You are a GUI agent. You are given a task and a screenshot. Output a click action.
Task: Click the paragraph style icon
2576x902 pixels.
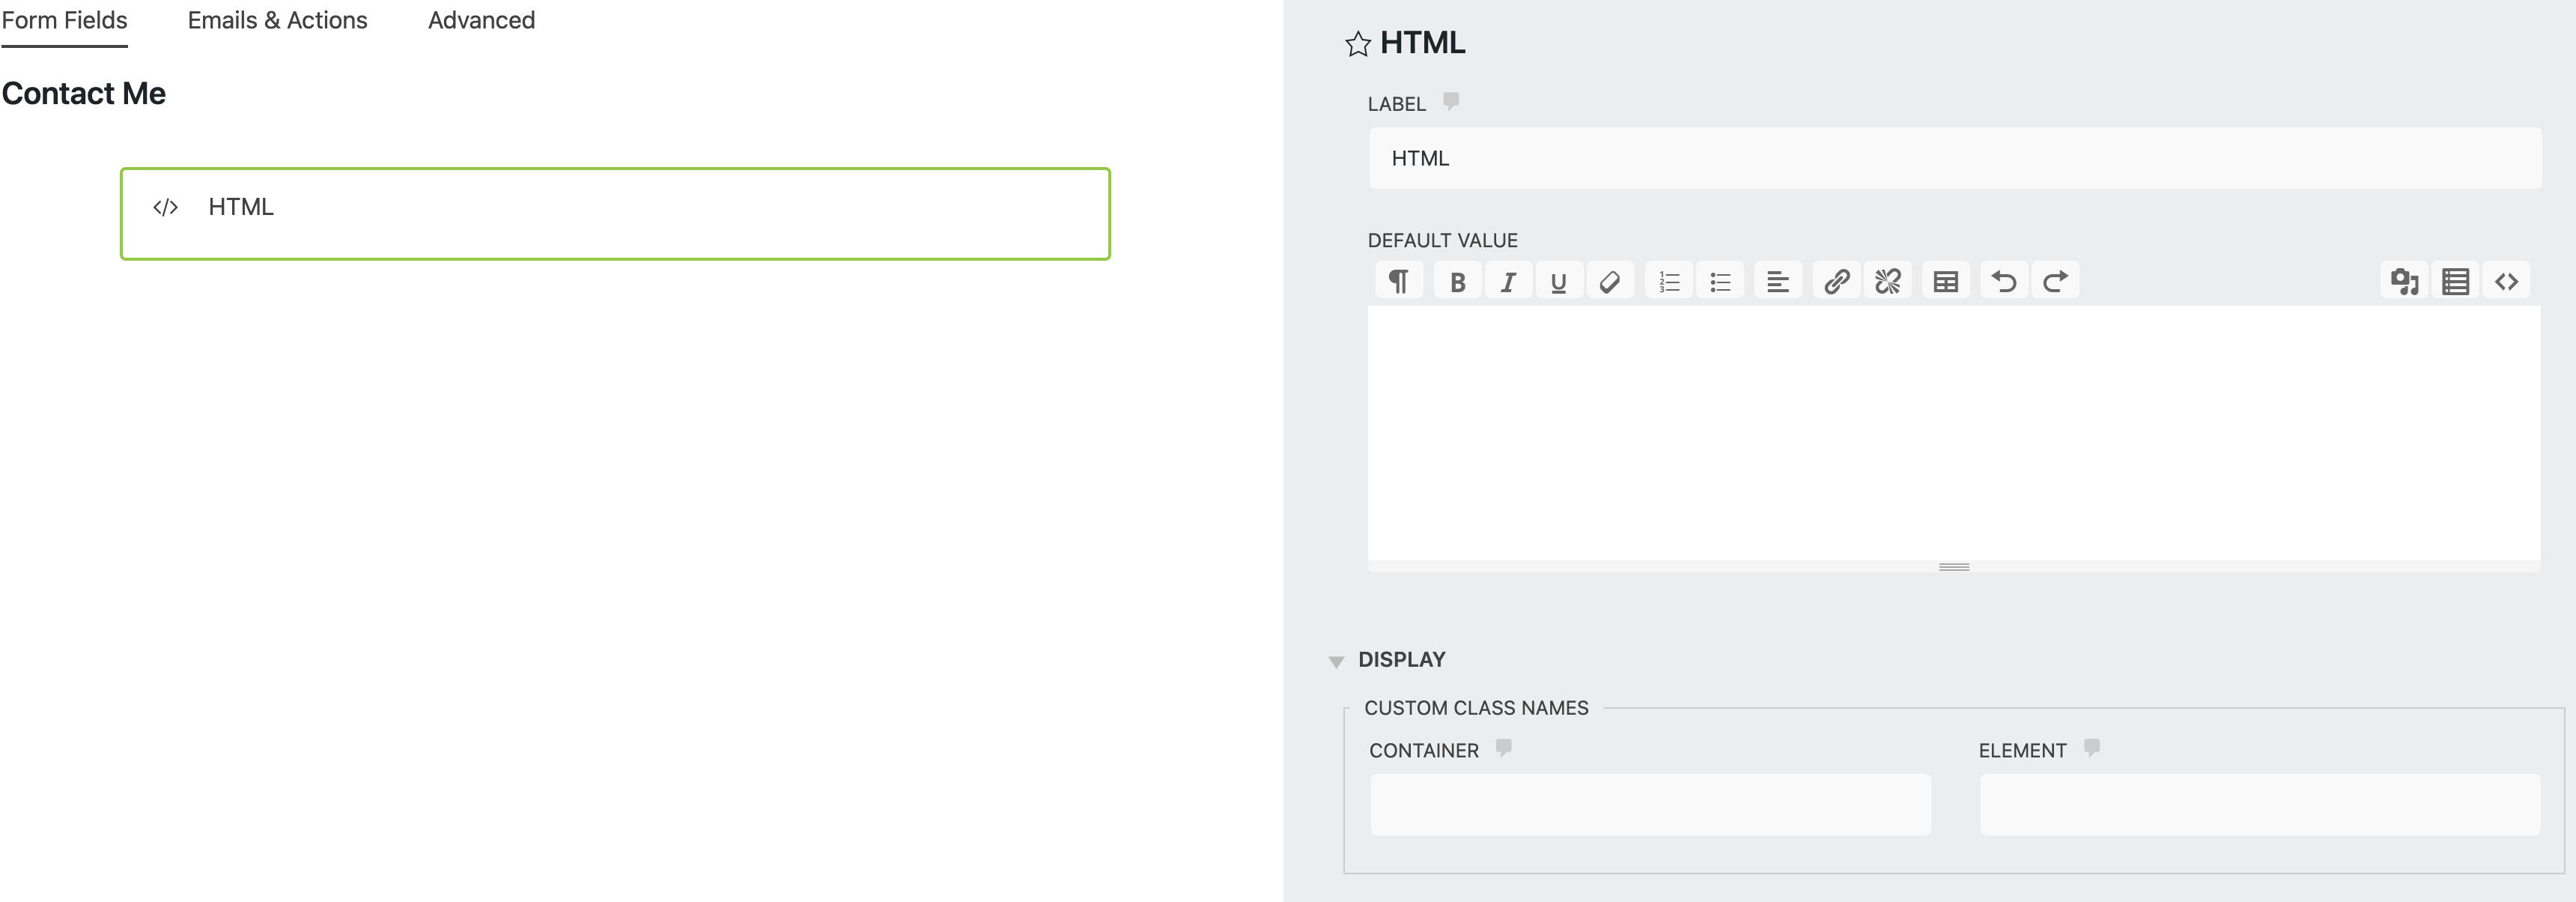coord(1399,281)
